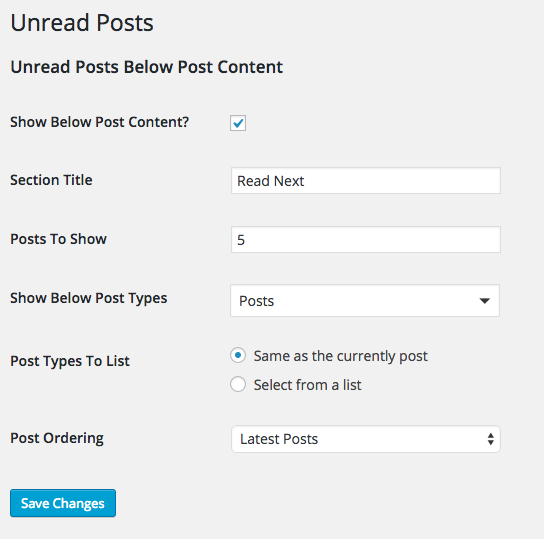Open the Post Ordering Latest Posts dropdown

coord(366,439)
